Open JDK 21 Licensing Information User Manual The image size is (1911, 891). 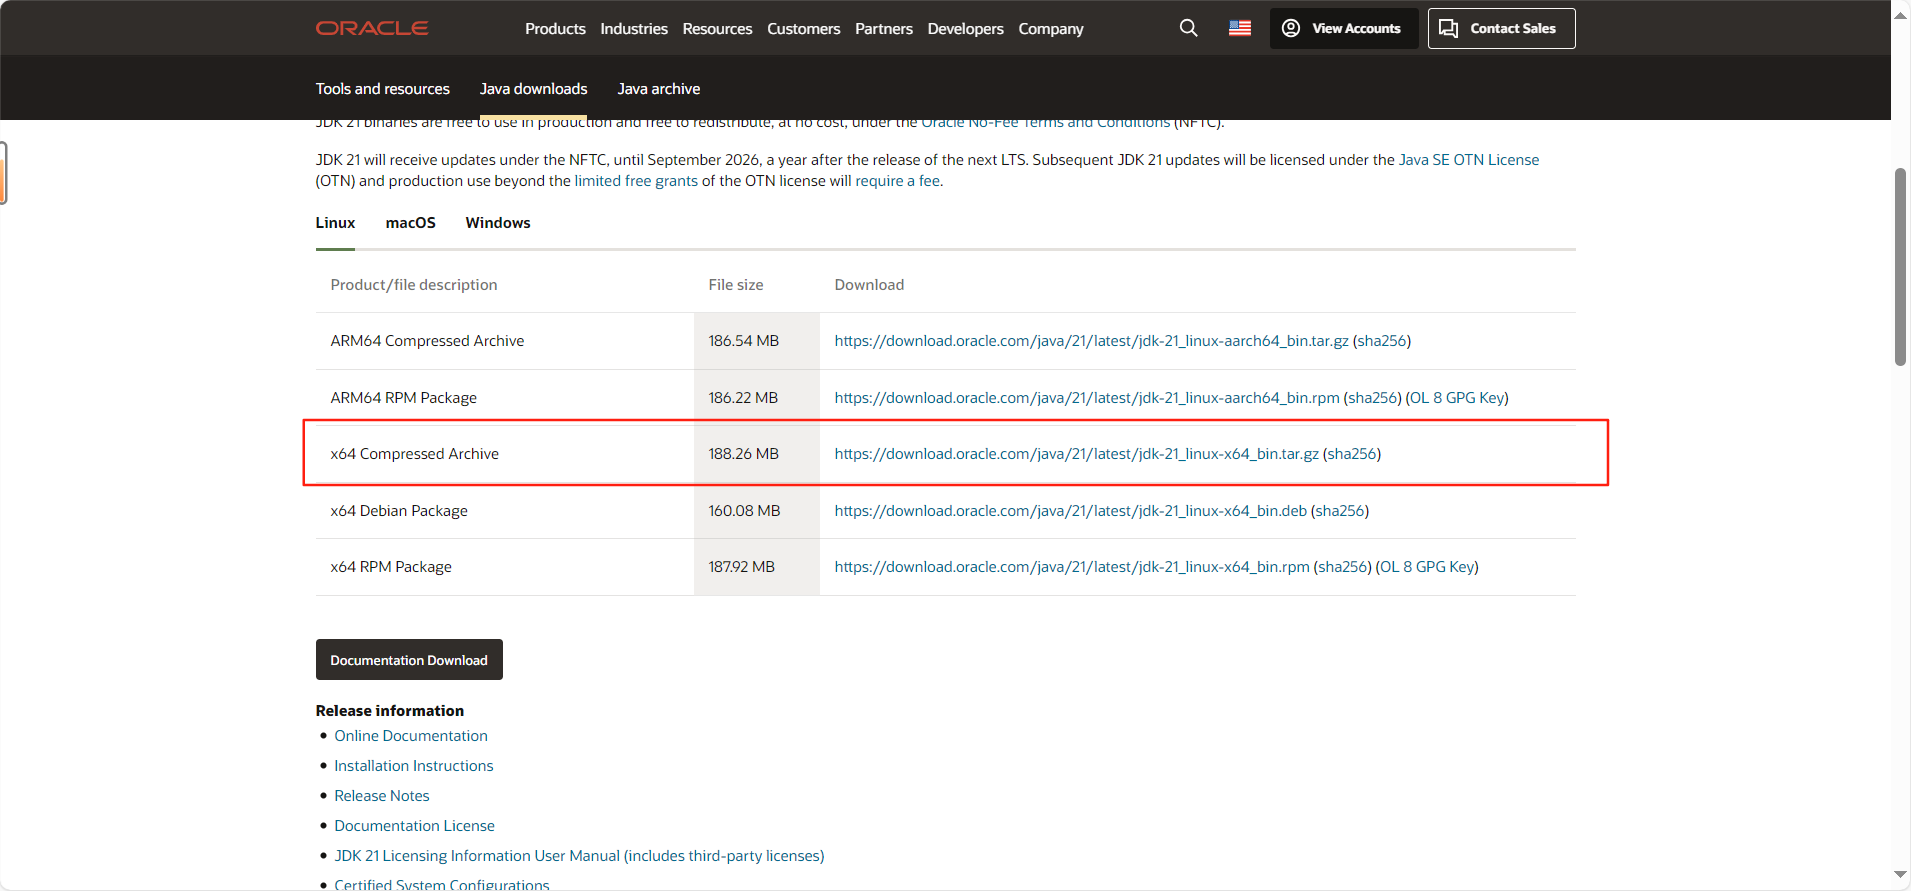tap(579, 856)
